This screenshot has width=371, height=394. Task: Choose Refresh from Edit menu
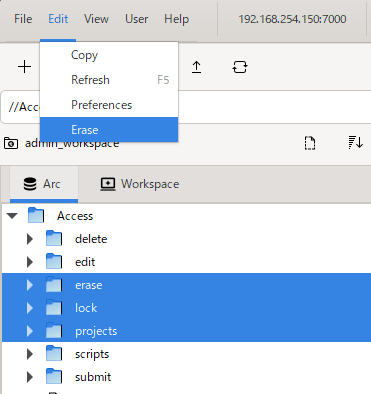point(109,80)
